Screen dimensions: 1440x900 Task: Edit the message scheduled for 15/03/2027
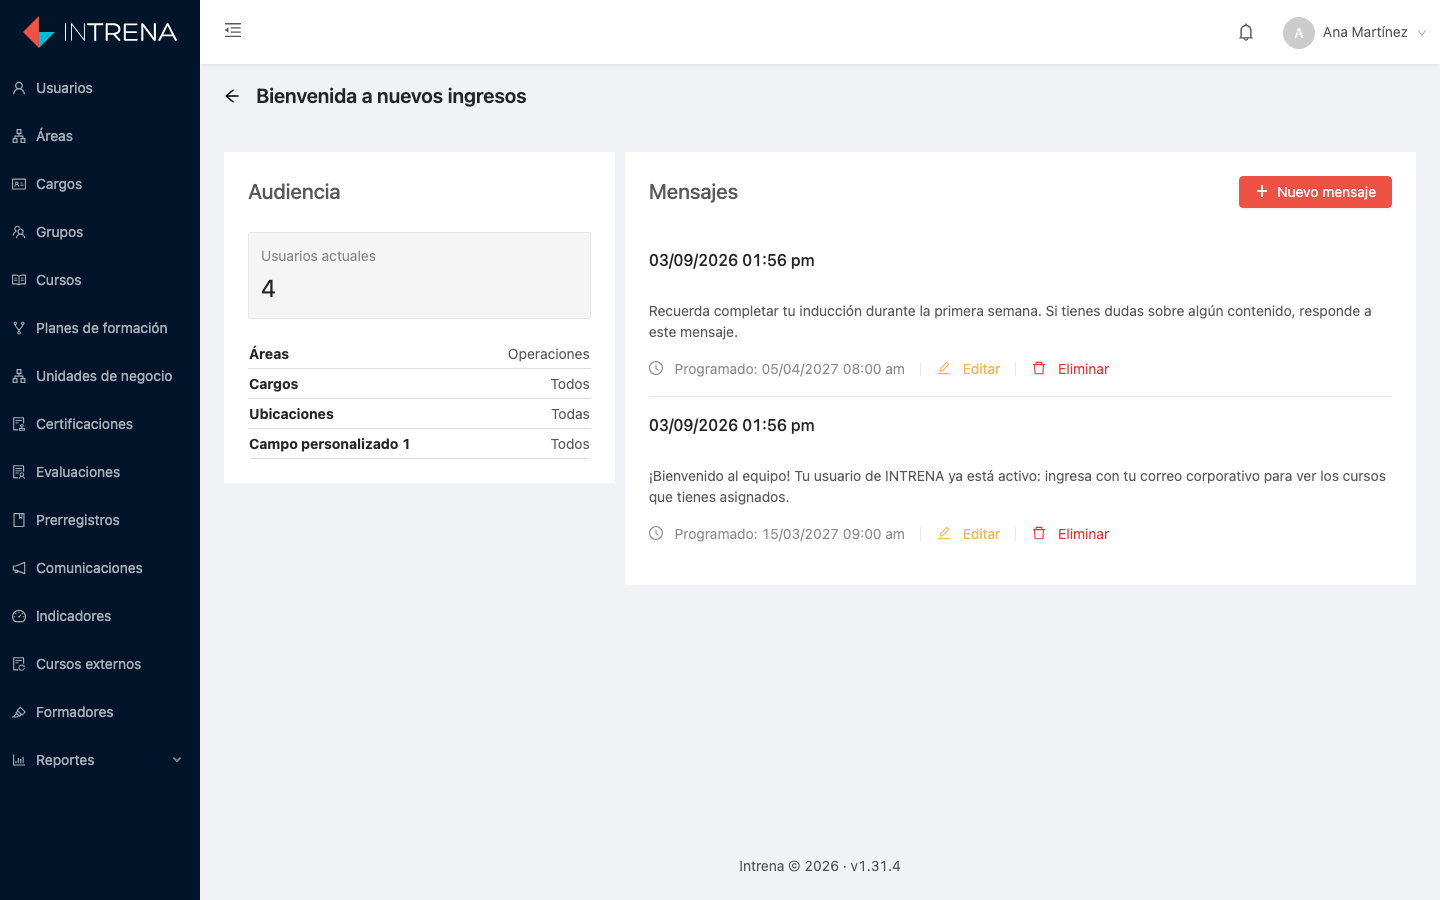969,534
